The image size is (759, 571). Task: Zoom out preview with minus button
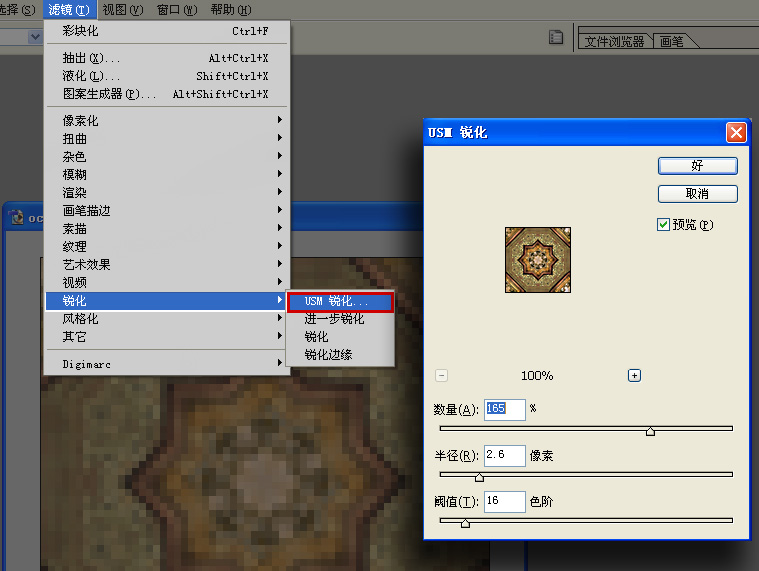pyautogui.click(x=441, y=376)
